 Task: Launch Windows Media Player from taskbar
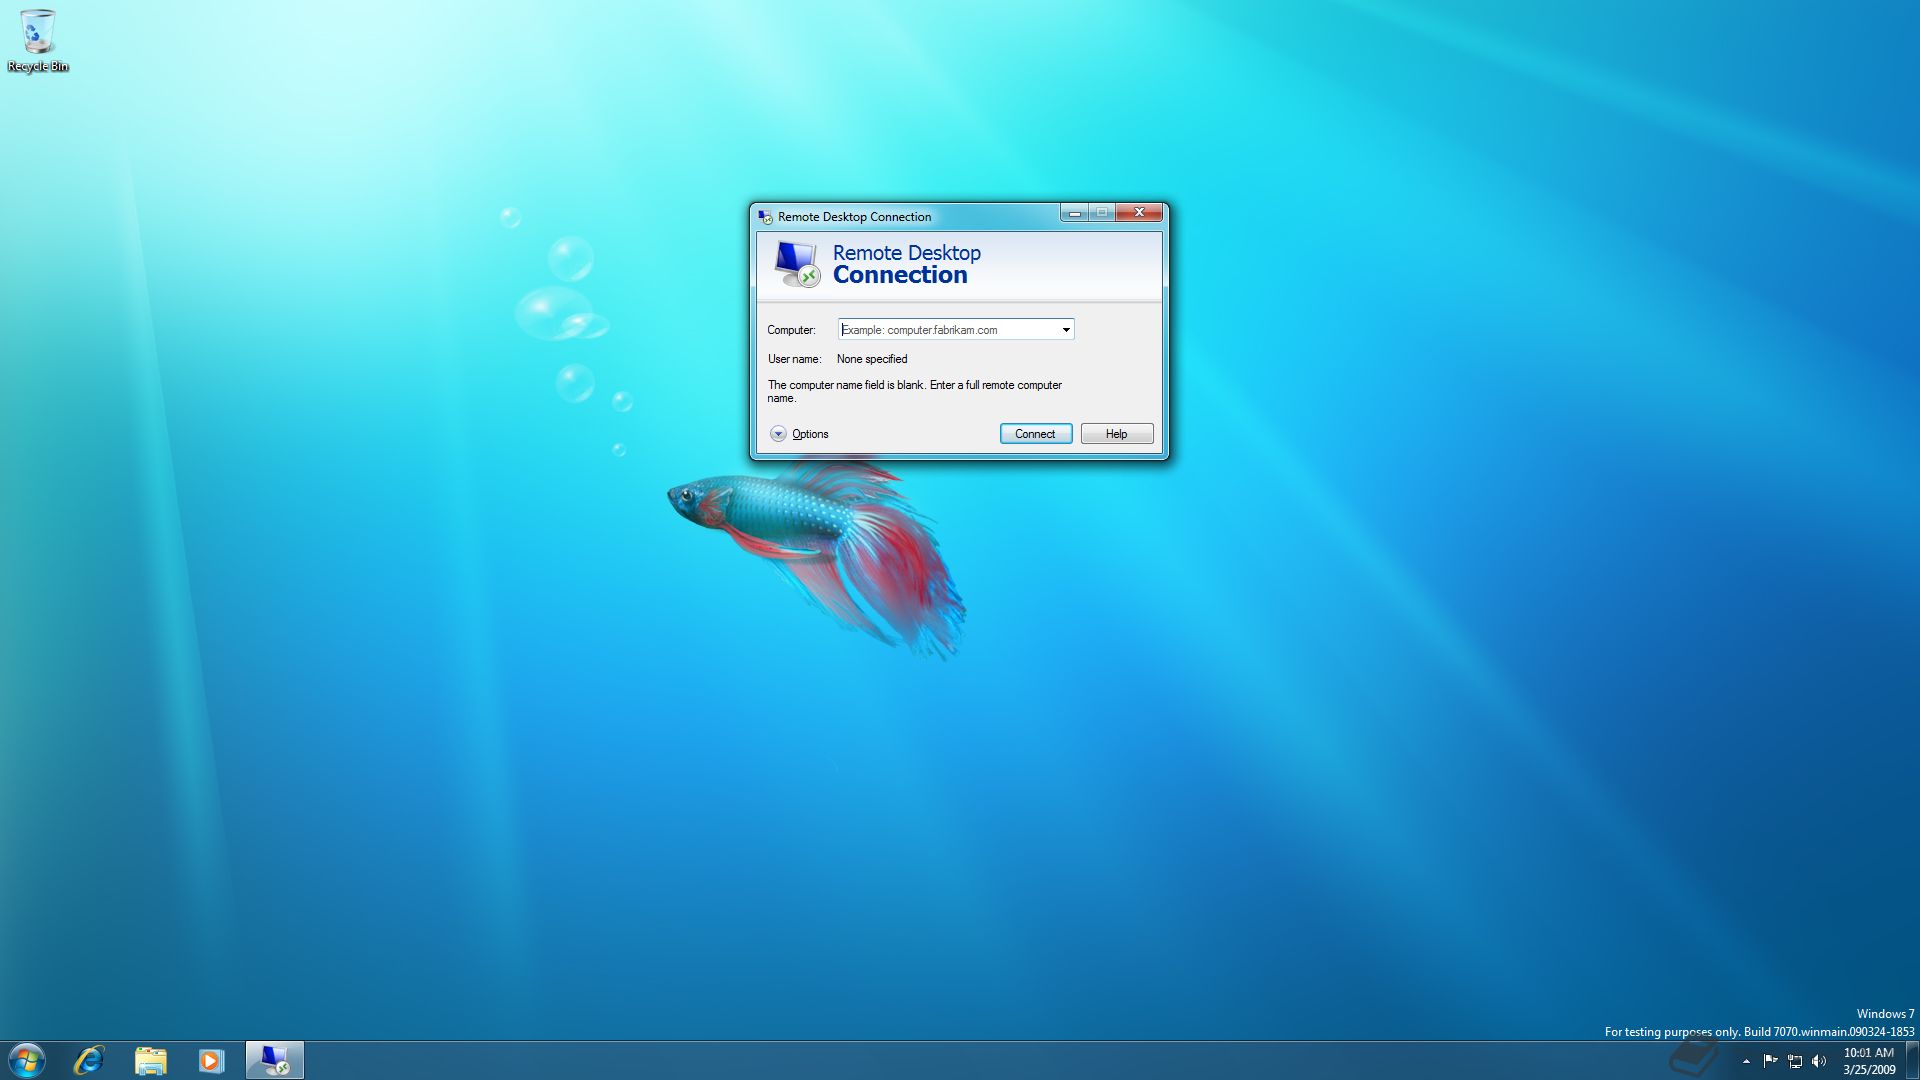click(x=211, y=1060)
